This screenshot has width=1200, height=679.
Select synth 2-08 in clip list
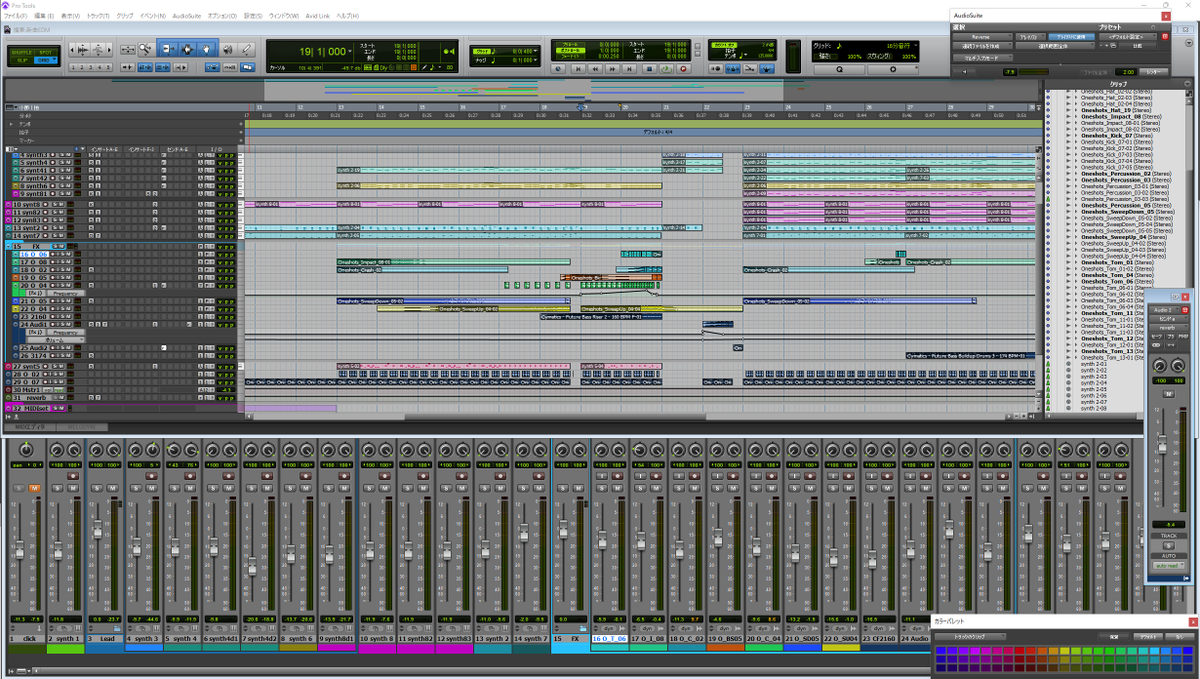point(1093,408)
